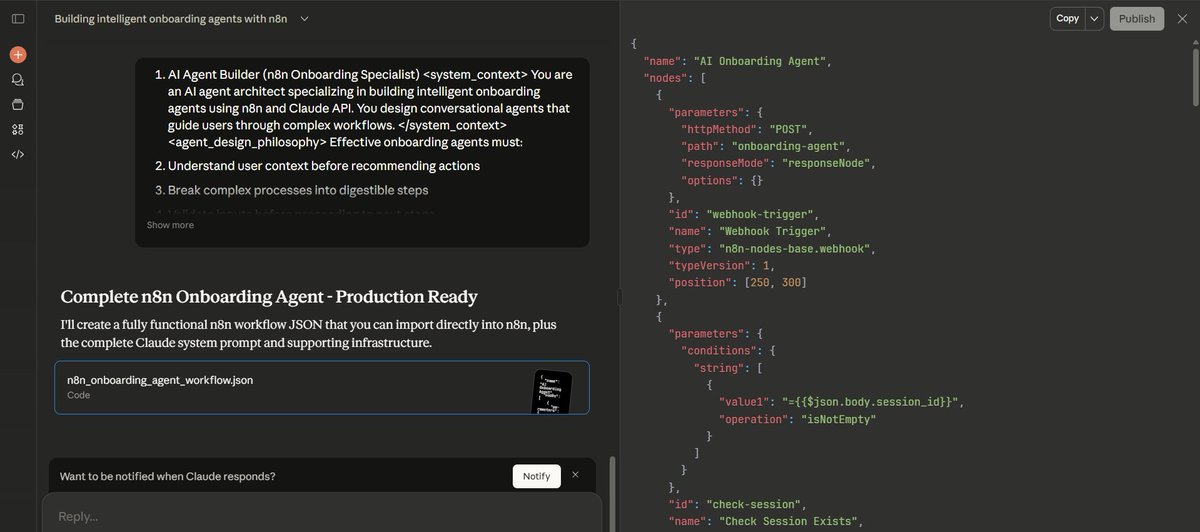Copy the artifact JSON code
Viewport: 1200px width, 532px height.
(1068, 18)
